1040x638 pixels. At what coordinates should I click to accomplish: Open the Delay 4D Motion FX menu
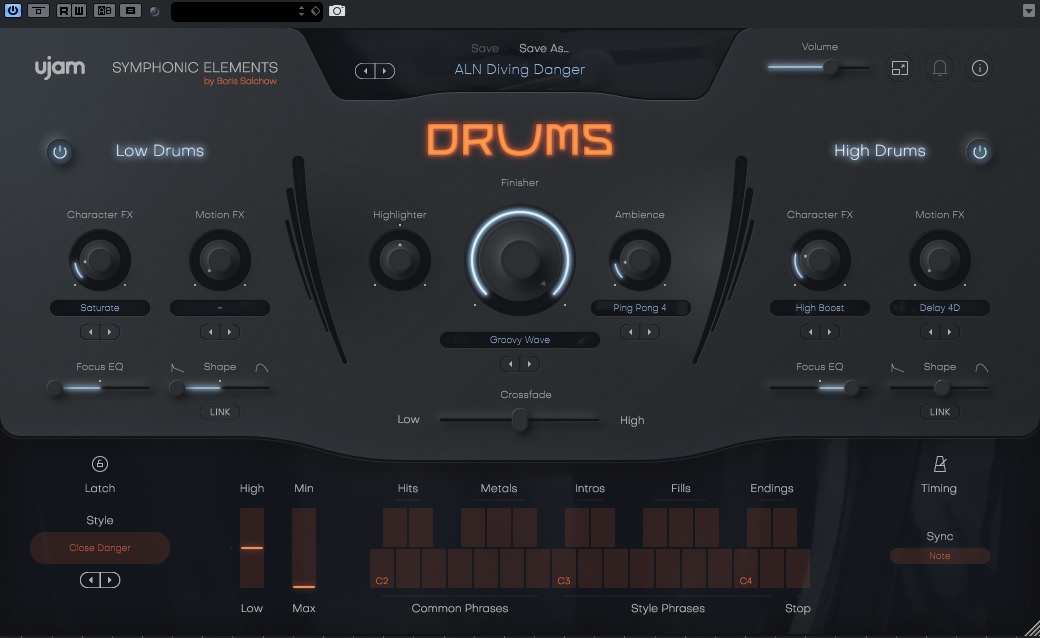point(940,308)
